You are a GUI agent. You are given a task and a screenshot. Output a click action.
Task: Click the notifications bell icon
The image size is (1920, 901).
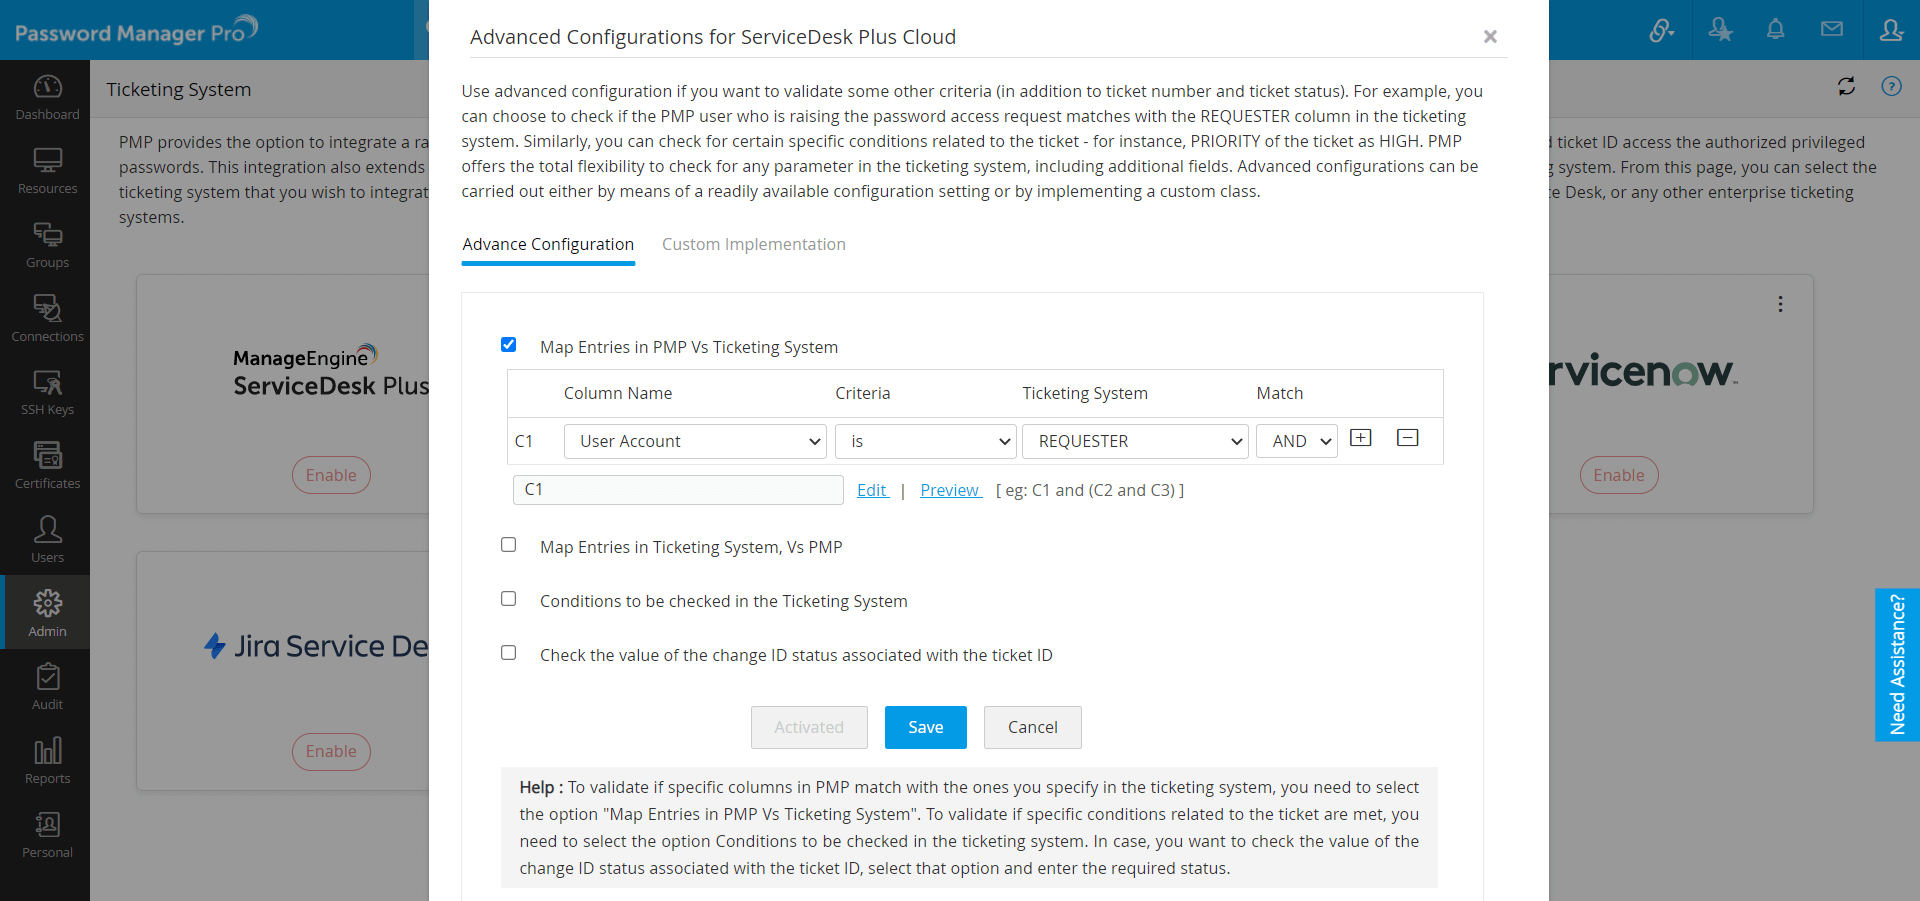(x=1775, y=30)
